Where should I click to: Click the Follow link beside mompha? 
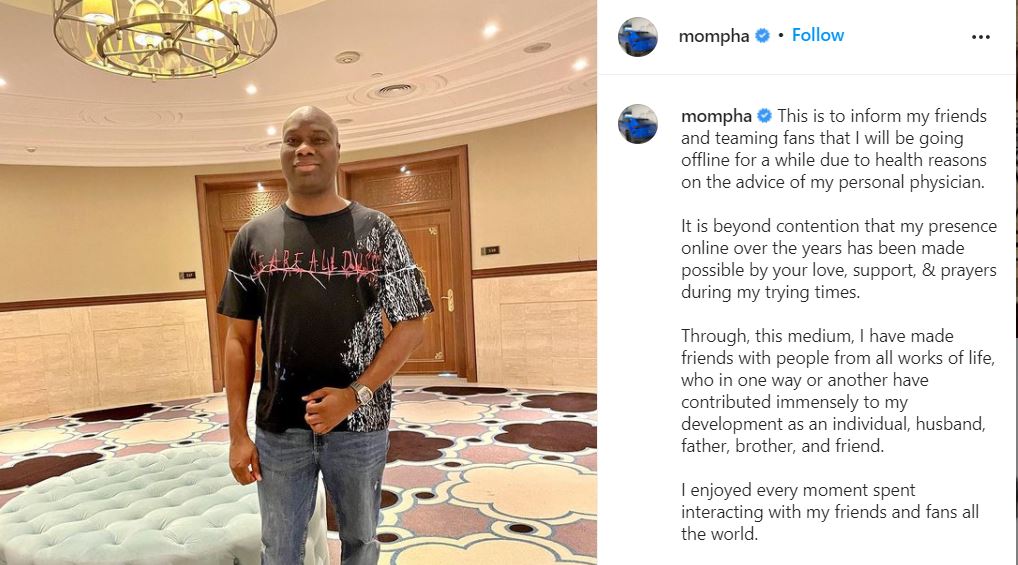[x=817, y=35]
